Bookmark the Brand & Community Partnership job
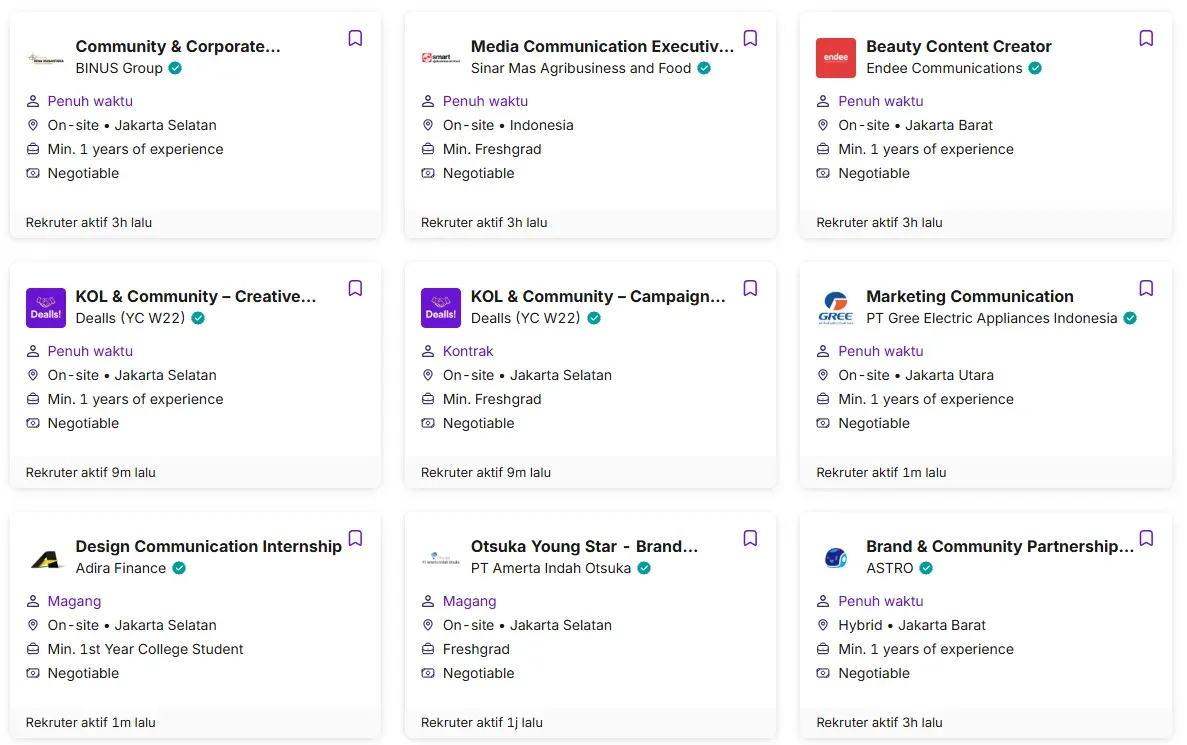This screenshot has height=745, width=1187. point(1146,539)
